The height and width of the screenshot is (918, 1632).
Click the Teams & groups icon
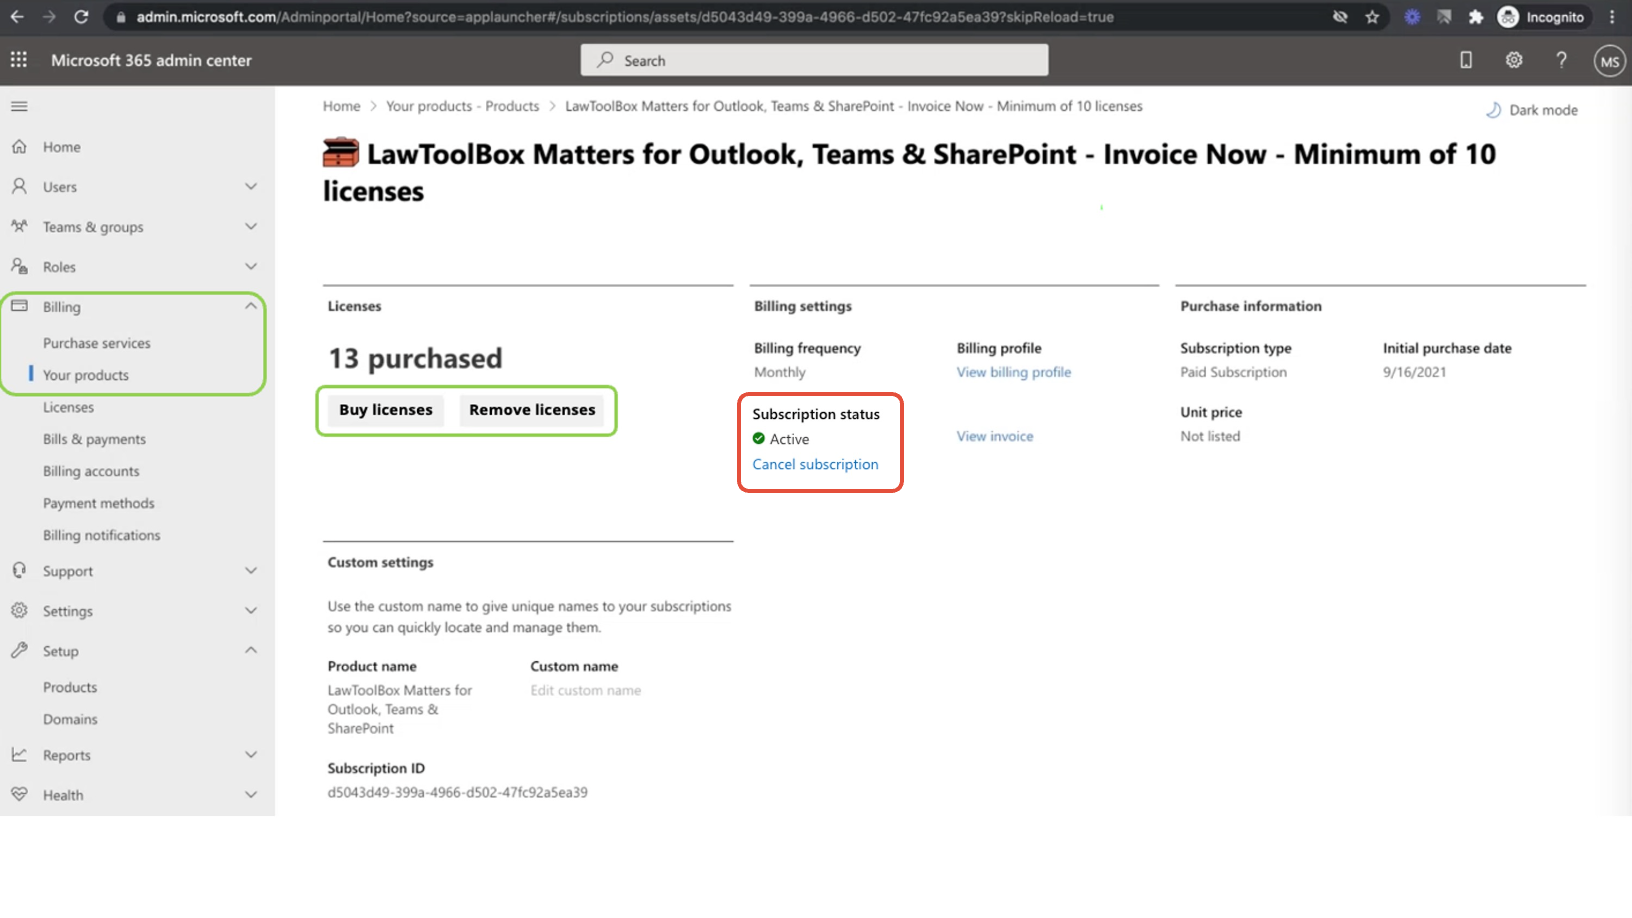point(19,226)
